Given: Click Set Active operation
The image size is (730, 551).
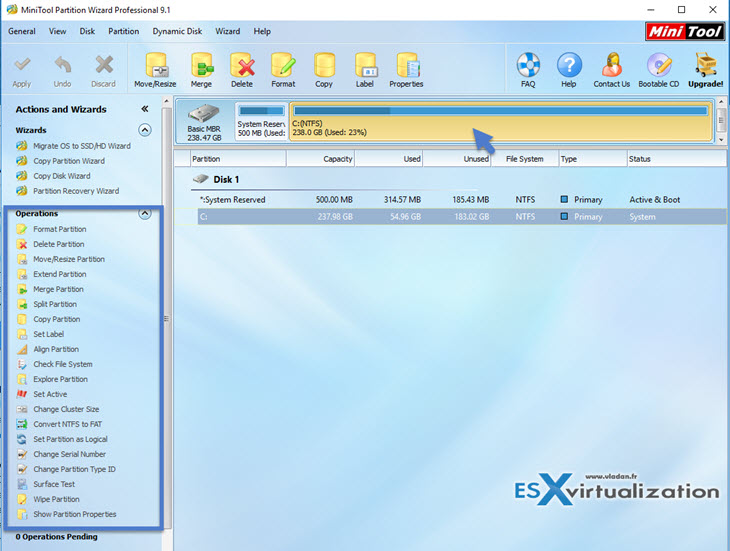Looking at the screenshot, I should 42,394.
